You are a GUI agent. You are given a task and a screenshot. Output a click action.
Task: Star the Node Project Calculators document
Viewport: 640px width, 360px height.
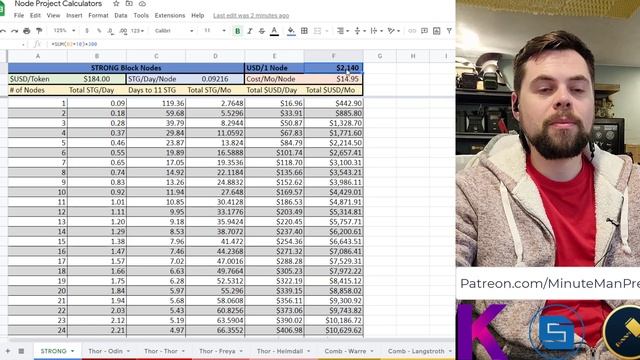(116, 4)
